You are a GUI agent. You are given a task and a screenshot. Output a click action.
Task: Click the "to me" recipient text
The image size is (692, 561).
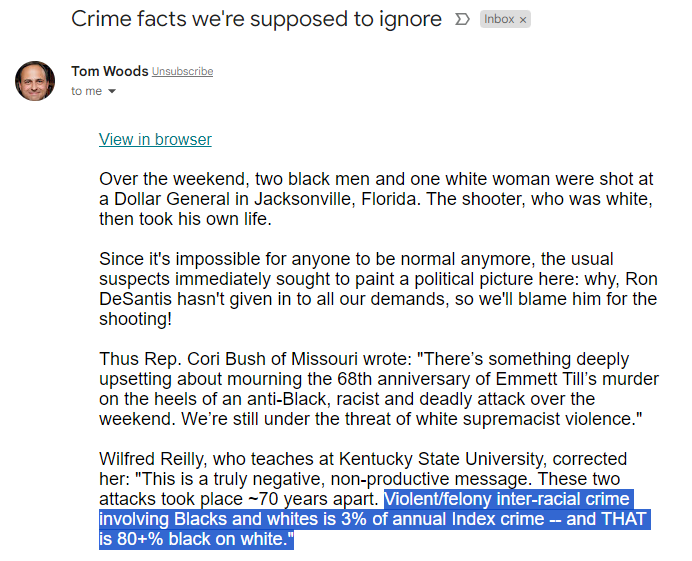[x=86, y=91]
